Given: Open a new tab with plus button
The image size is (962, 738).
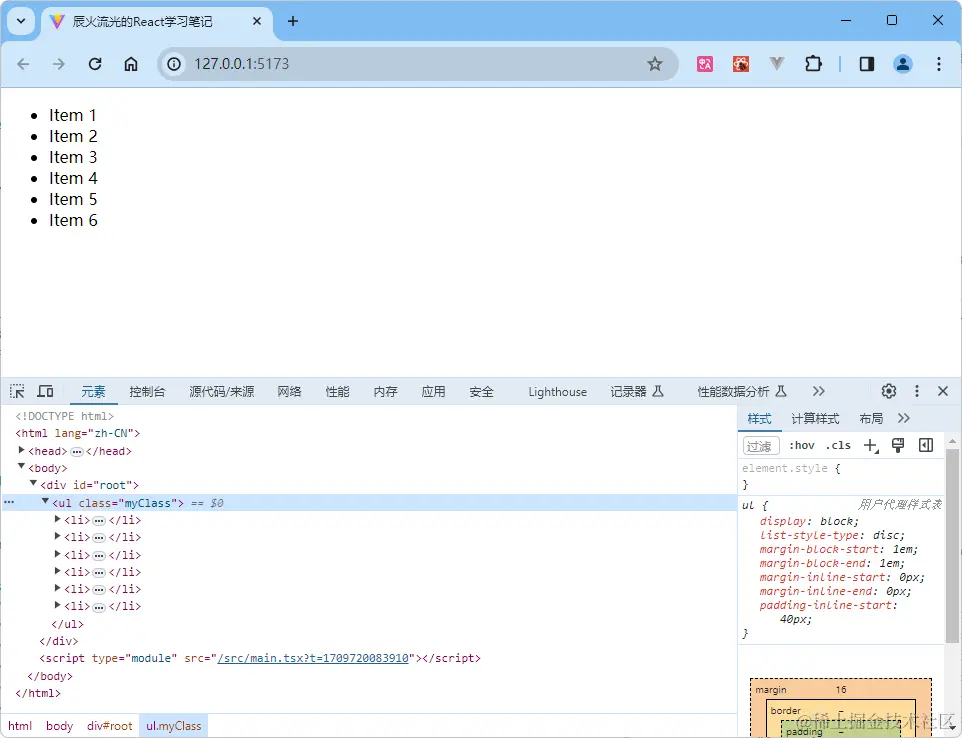Looking at the screenshot, I should [293, 21].
